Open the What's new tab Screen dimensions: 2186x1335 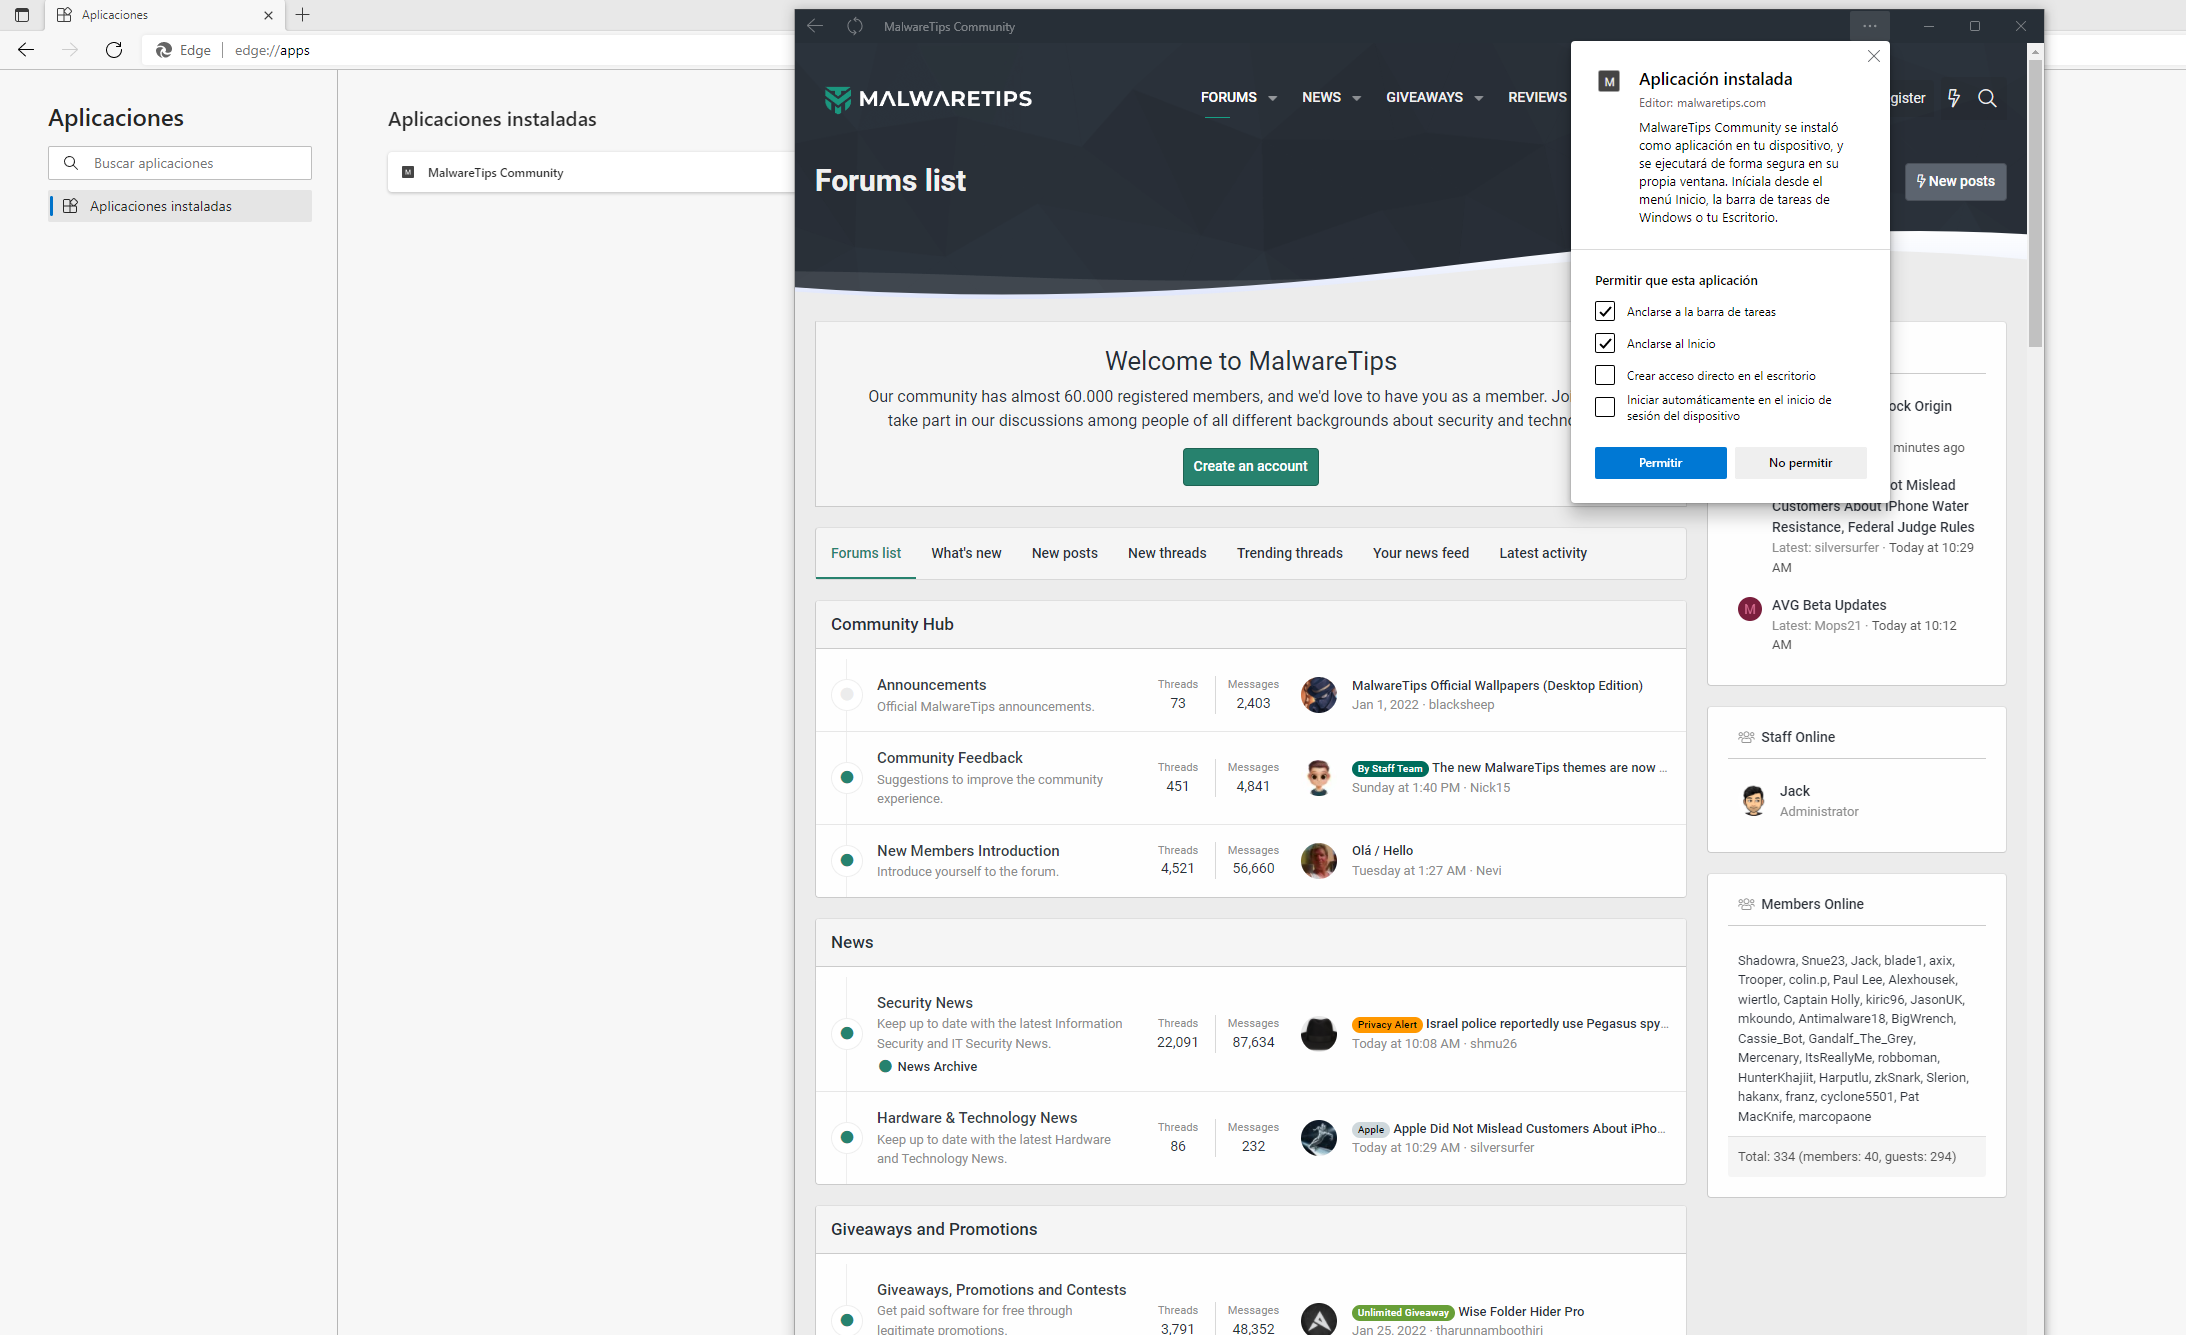coord(965,553)
